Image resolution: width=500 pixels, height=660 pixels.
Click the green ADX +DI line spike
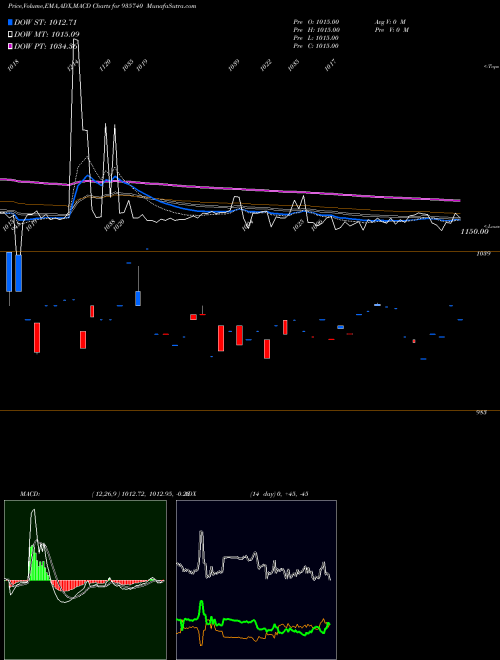tap(201, 608)
